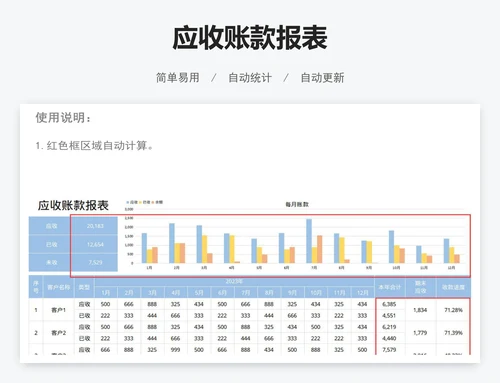
Task: Select 客户1 应收 1月 cell 500
Action: pos(106,304)
